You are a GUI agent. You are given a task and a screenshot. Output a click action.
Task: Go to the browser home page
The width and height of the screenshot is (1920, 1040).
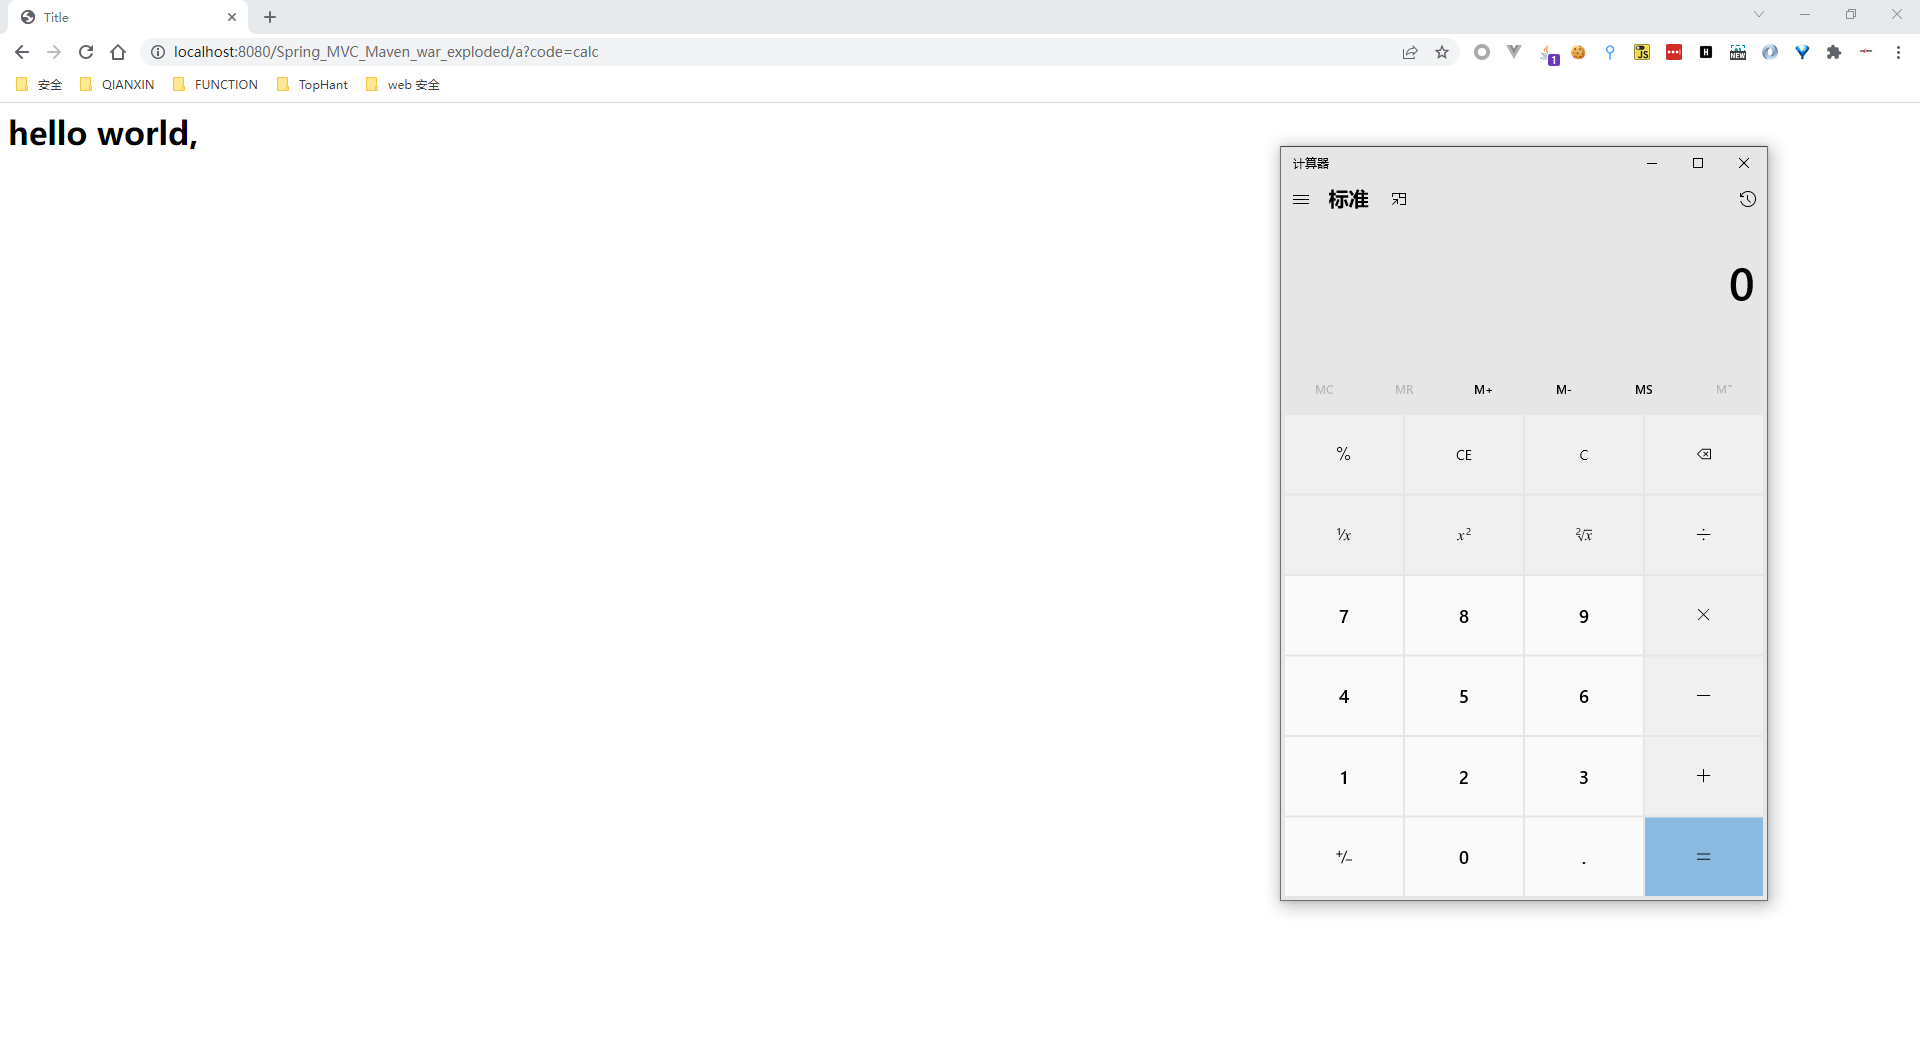click(118, 52)
